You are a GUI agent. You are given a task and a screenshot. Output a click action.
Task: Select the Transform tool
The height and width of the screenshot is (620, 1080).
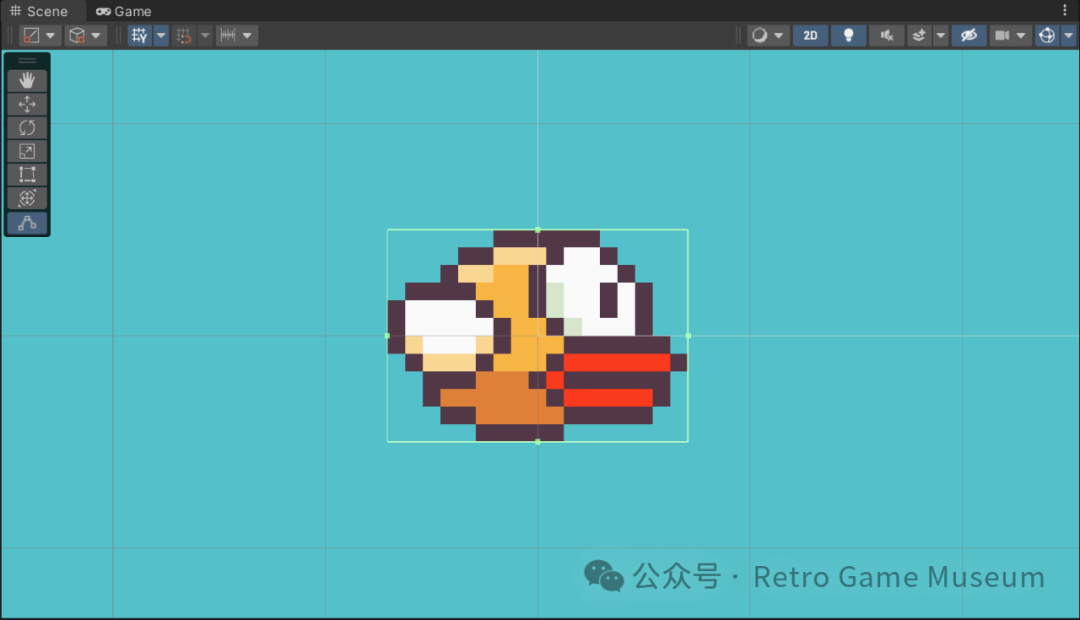[x=27, y=198]
